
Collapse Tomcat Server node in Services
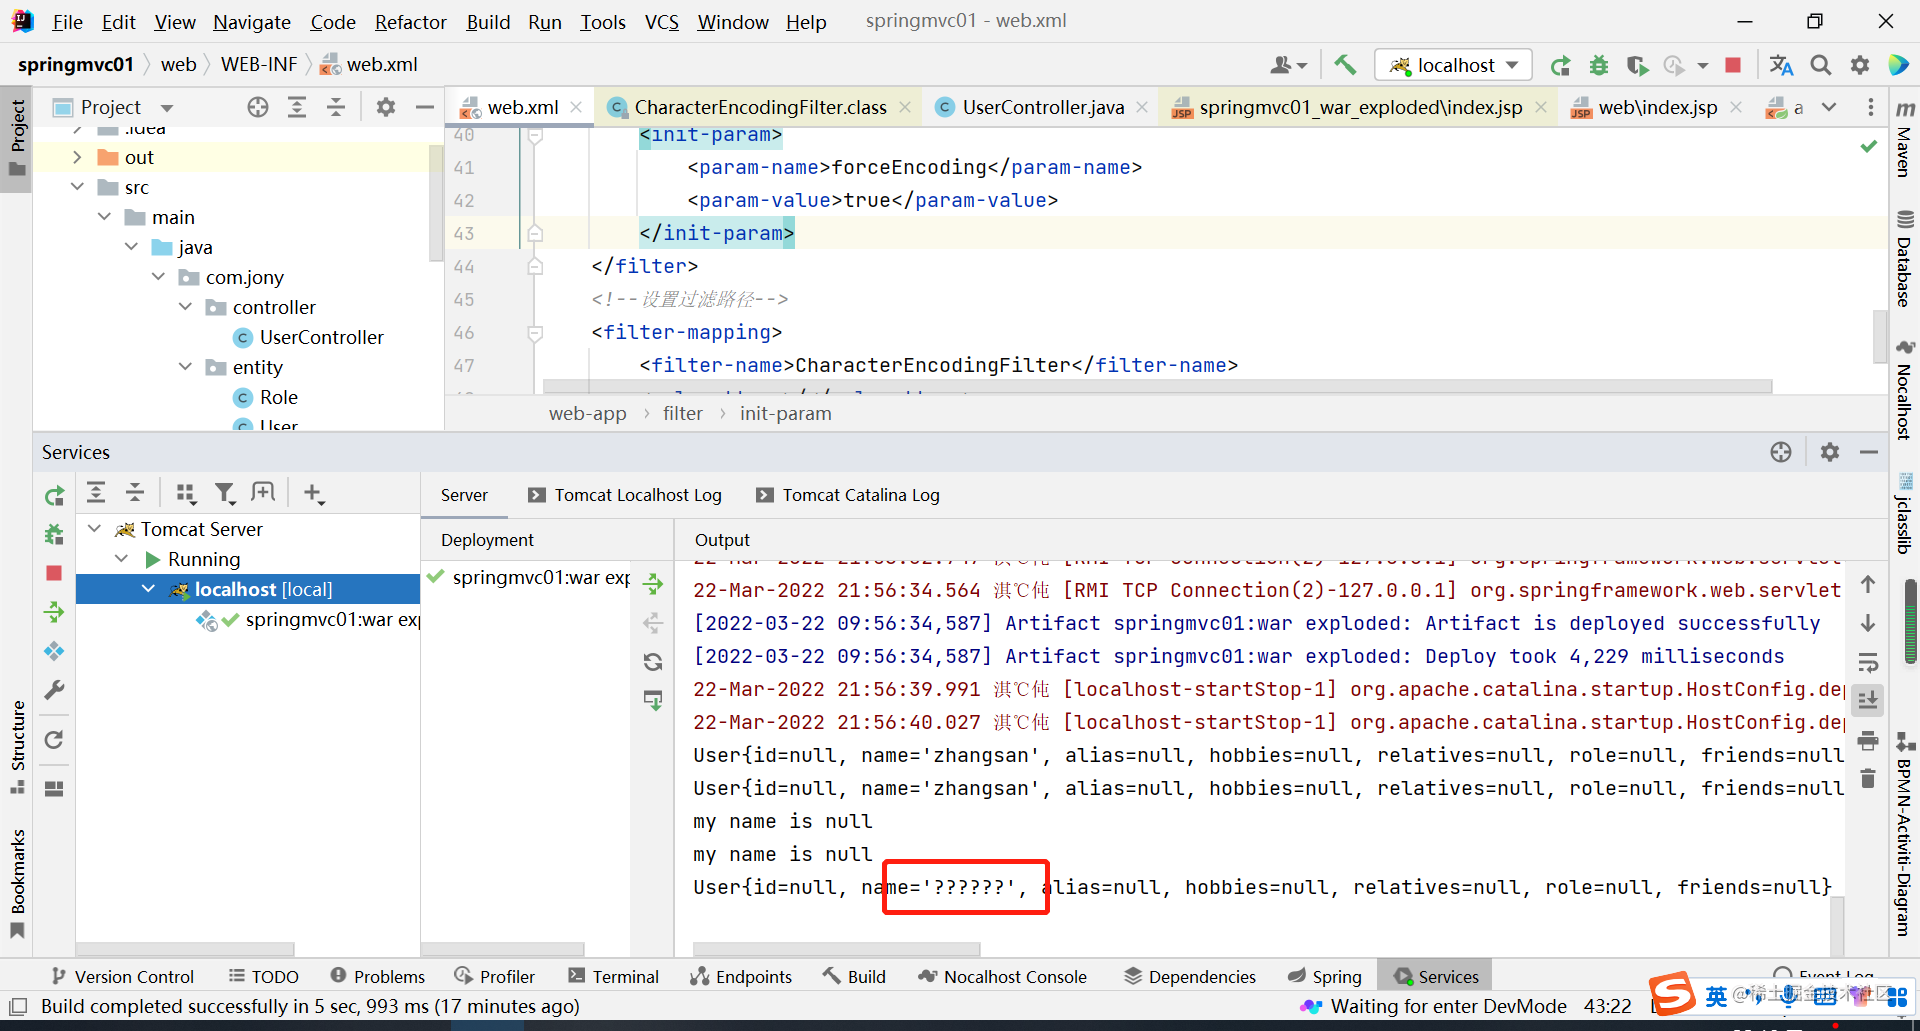pyautogui.click(x=94, y=529)
